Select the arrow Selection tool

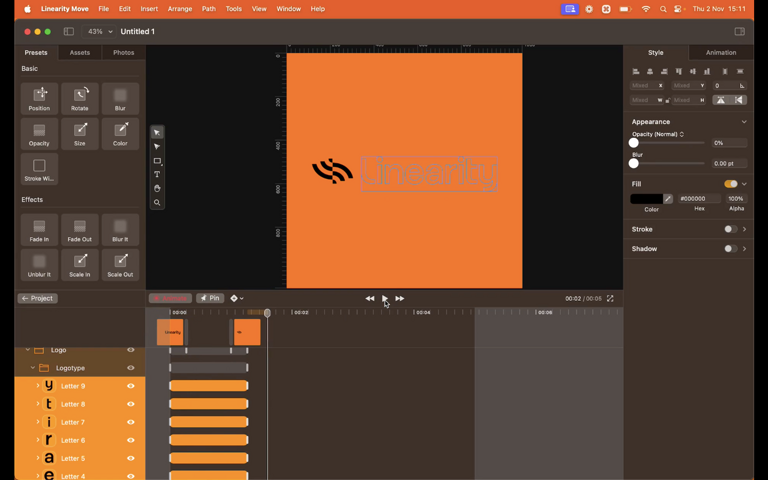click(157, 133)
